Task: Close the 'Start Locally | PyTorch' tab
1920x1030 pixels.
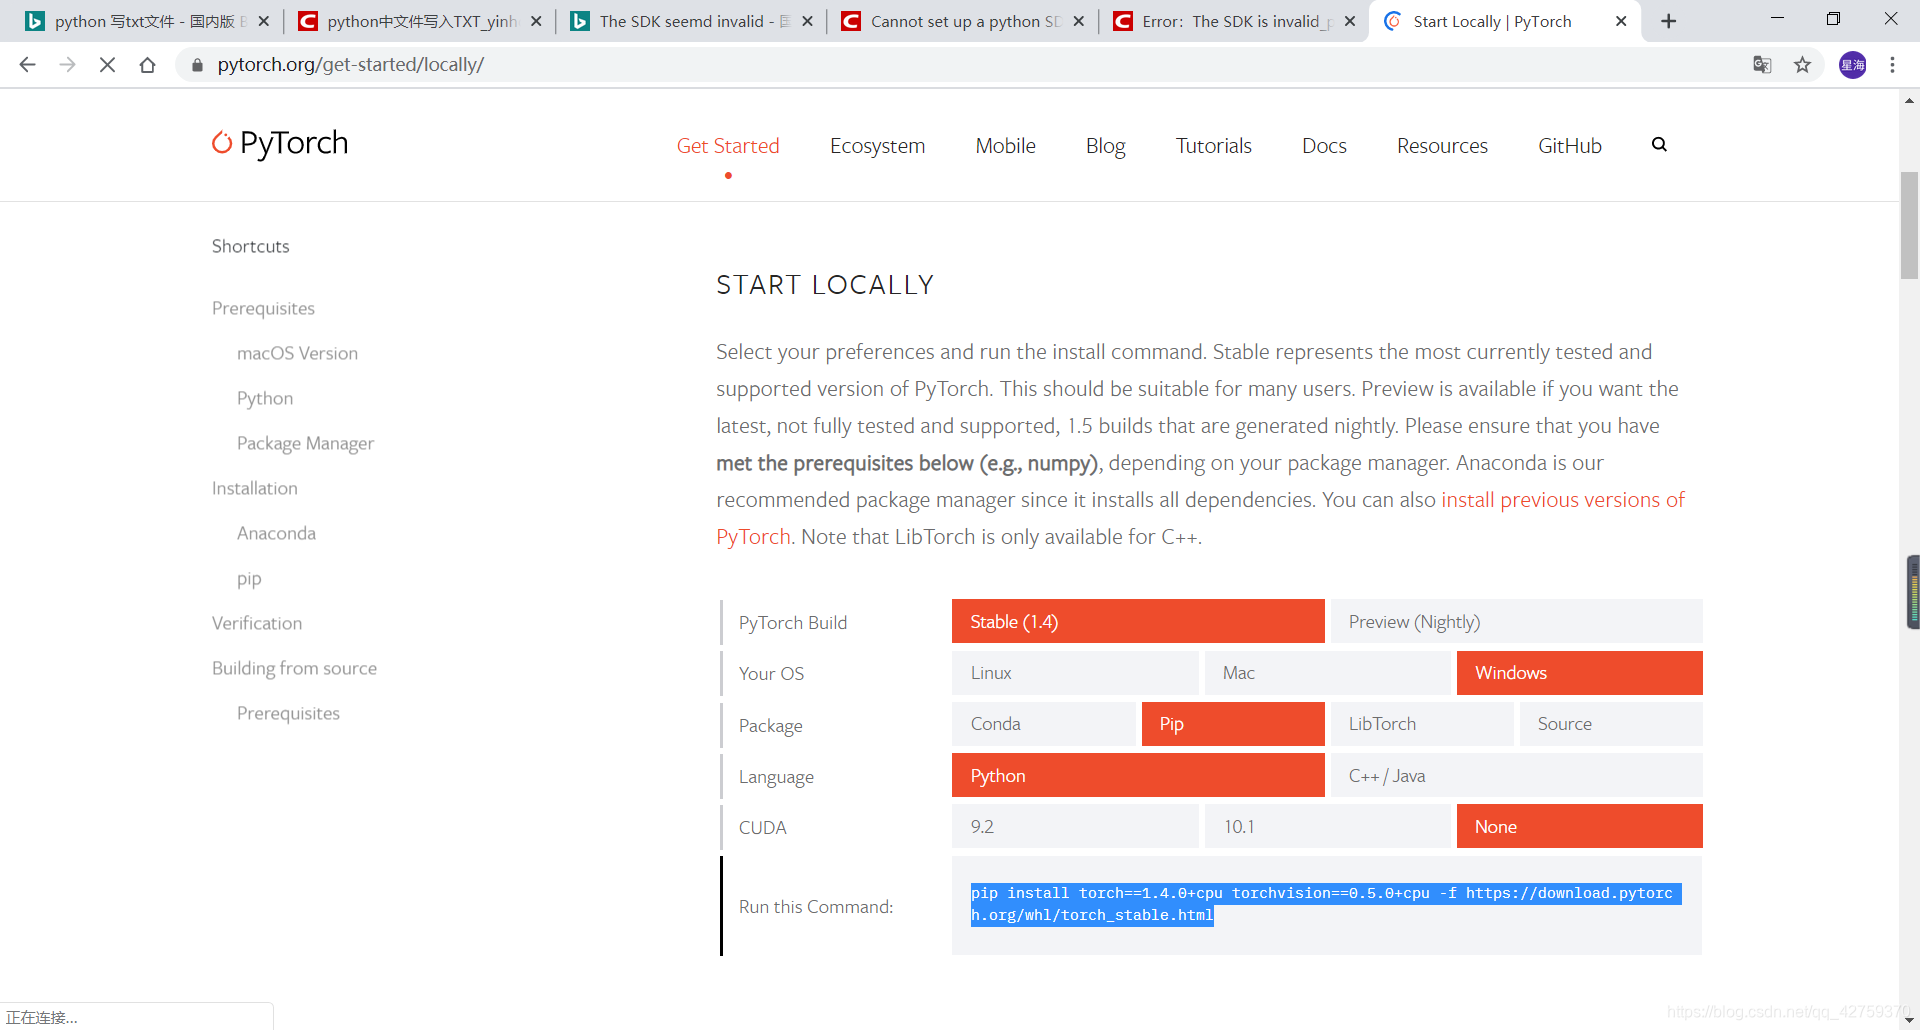Action: point(1621,21)
